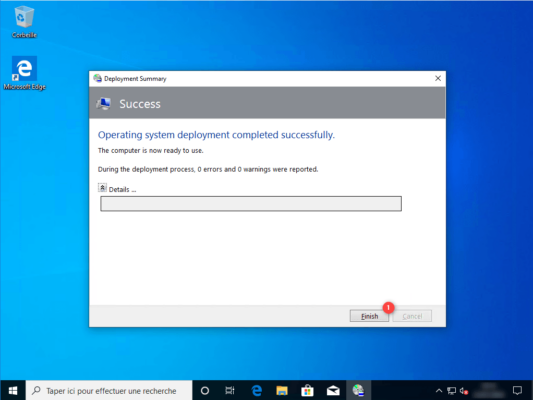Click the taskbar search box
Screen dimensions: 533x400
coord(109,390)
